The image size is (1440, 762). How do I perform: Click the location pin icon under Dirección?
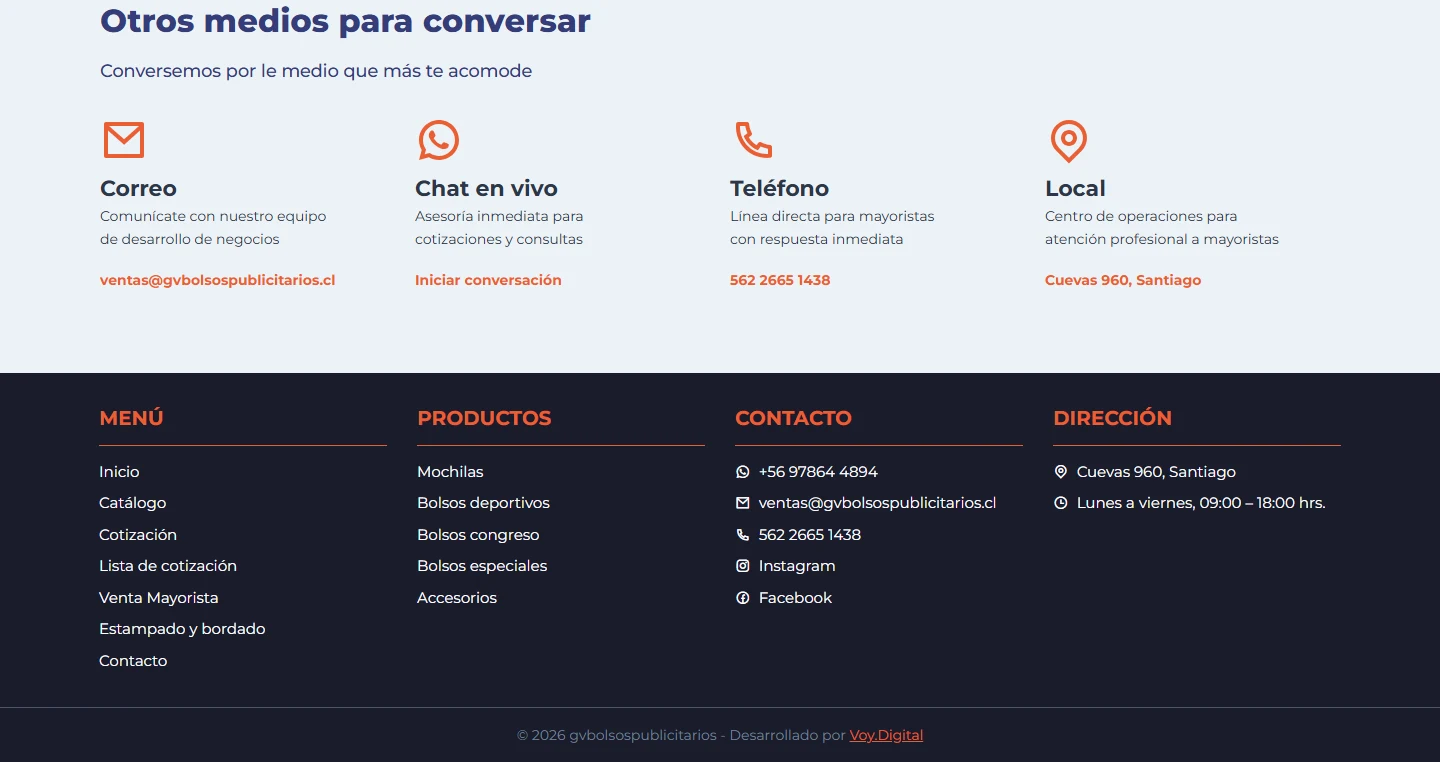coord(1060,472)
